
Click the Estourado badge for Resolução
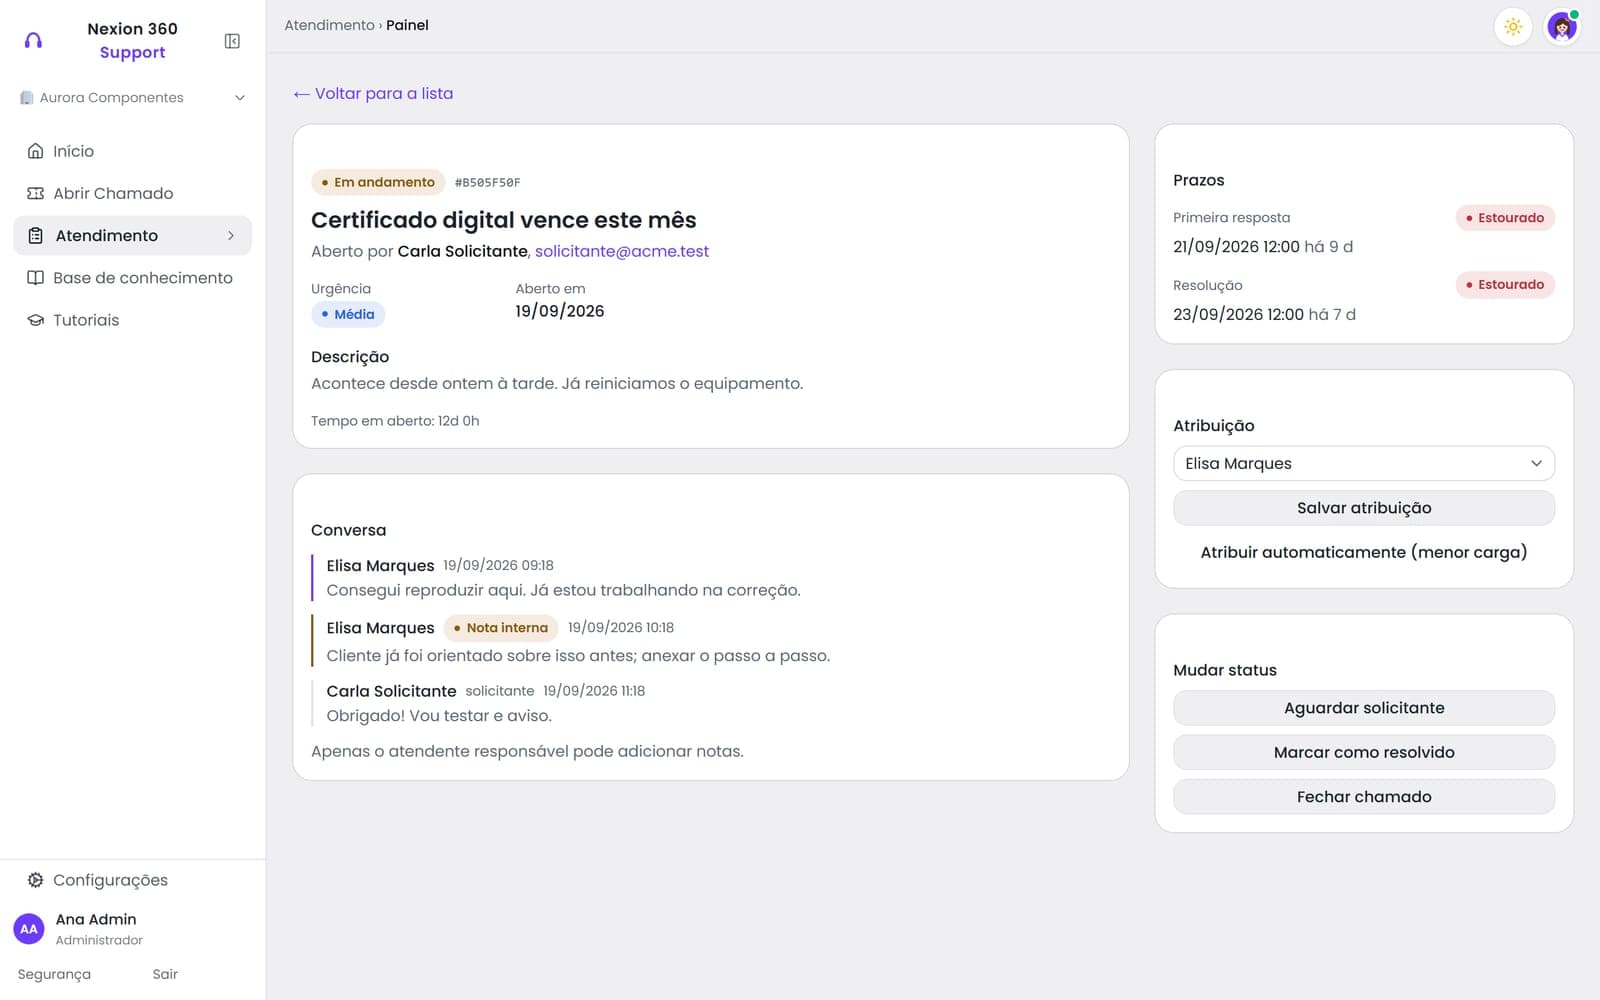1505,285
